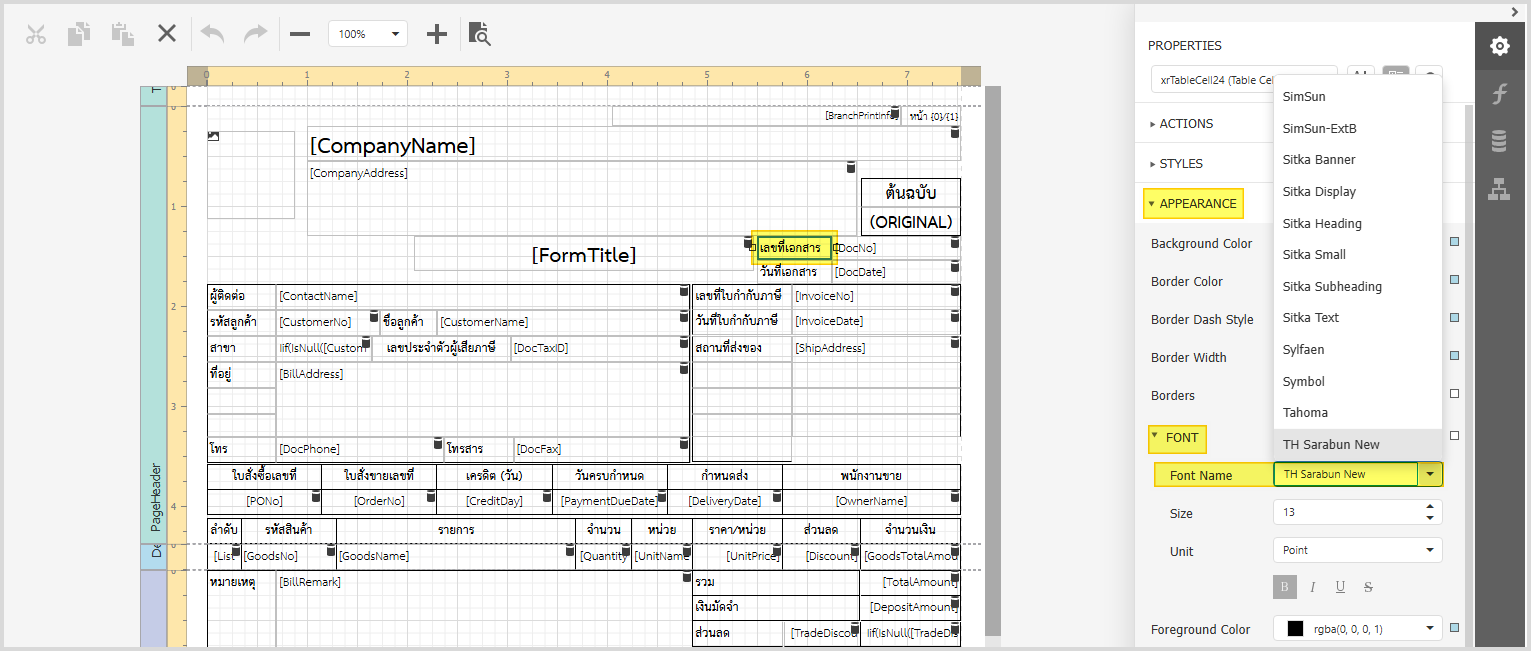1531x651 pixels.
Task: Click the Paste clipboard icon
Action: click(123, 34)
